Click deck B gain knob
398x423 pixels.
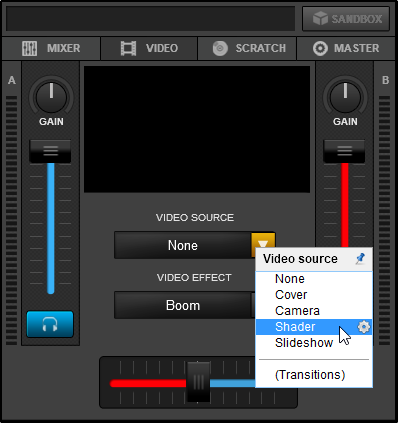(x=345, y=97)
